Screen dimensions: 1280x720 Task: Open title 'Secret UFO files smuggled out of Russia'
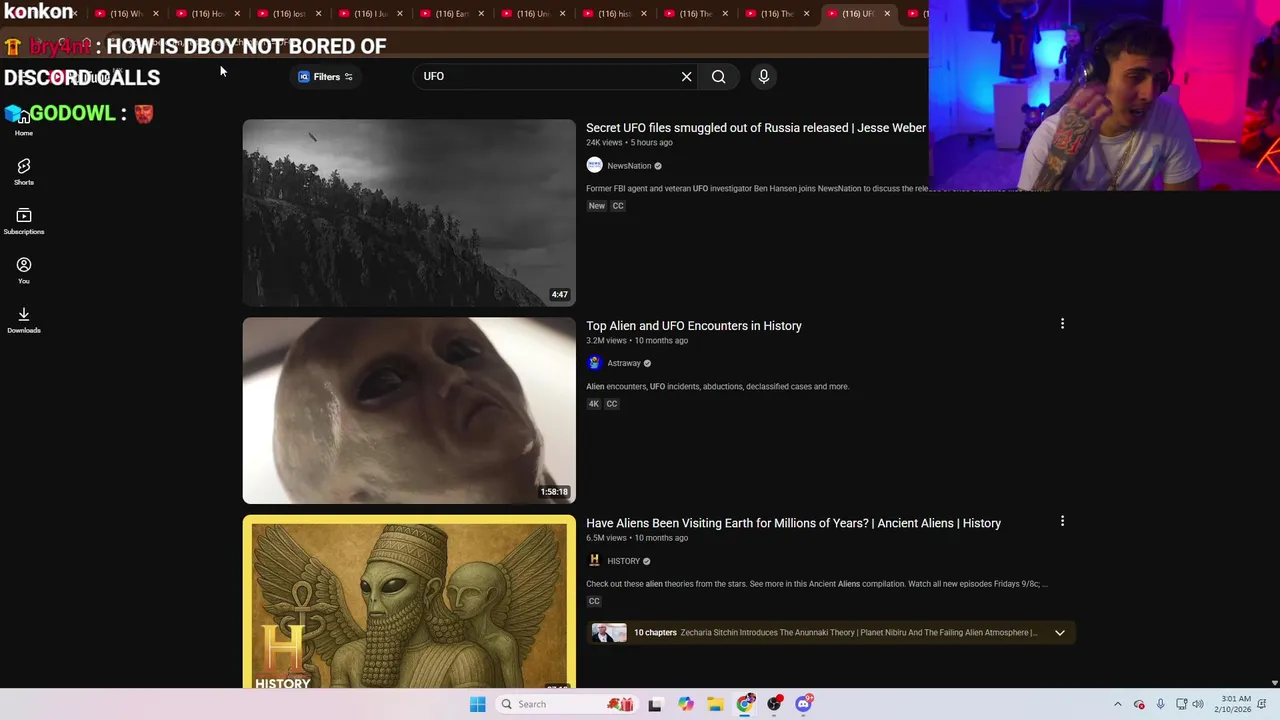click(x=755, y=128)
